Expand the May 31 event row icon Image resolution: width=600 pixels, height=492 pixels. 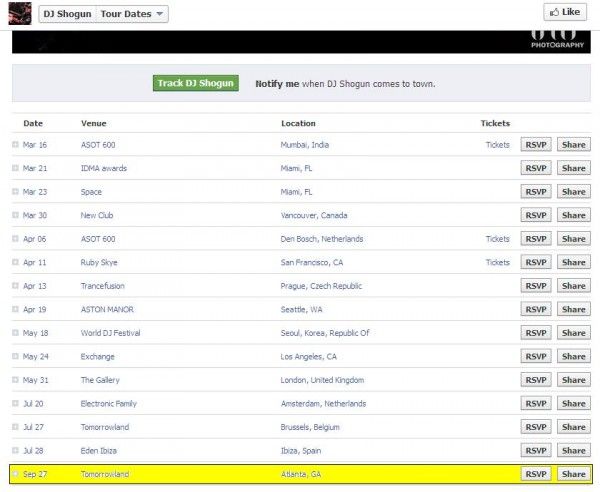click(15, 380)
